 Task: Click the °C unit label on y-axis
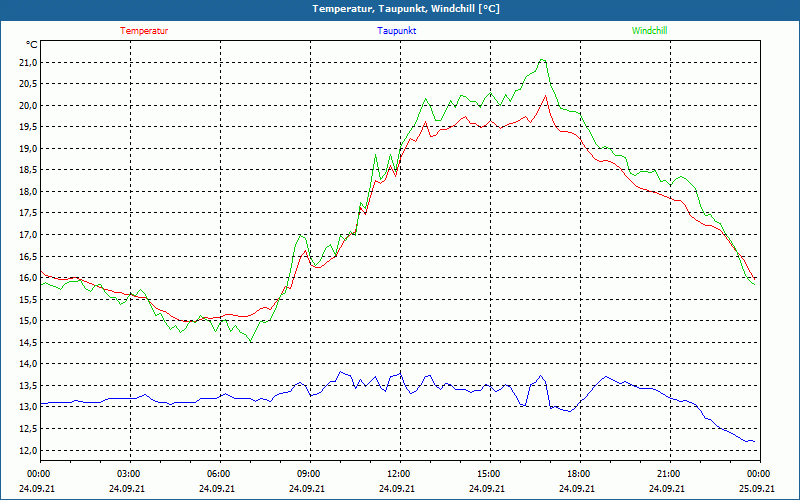32,45
